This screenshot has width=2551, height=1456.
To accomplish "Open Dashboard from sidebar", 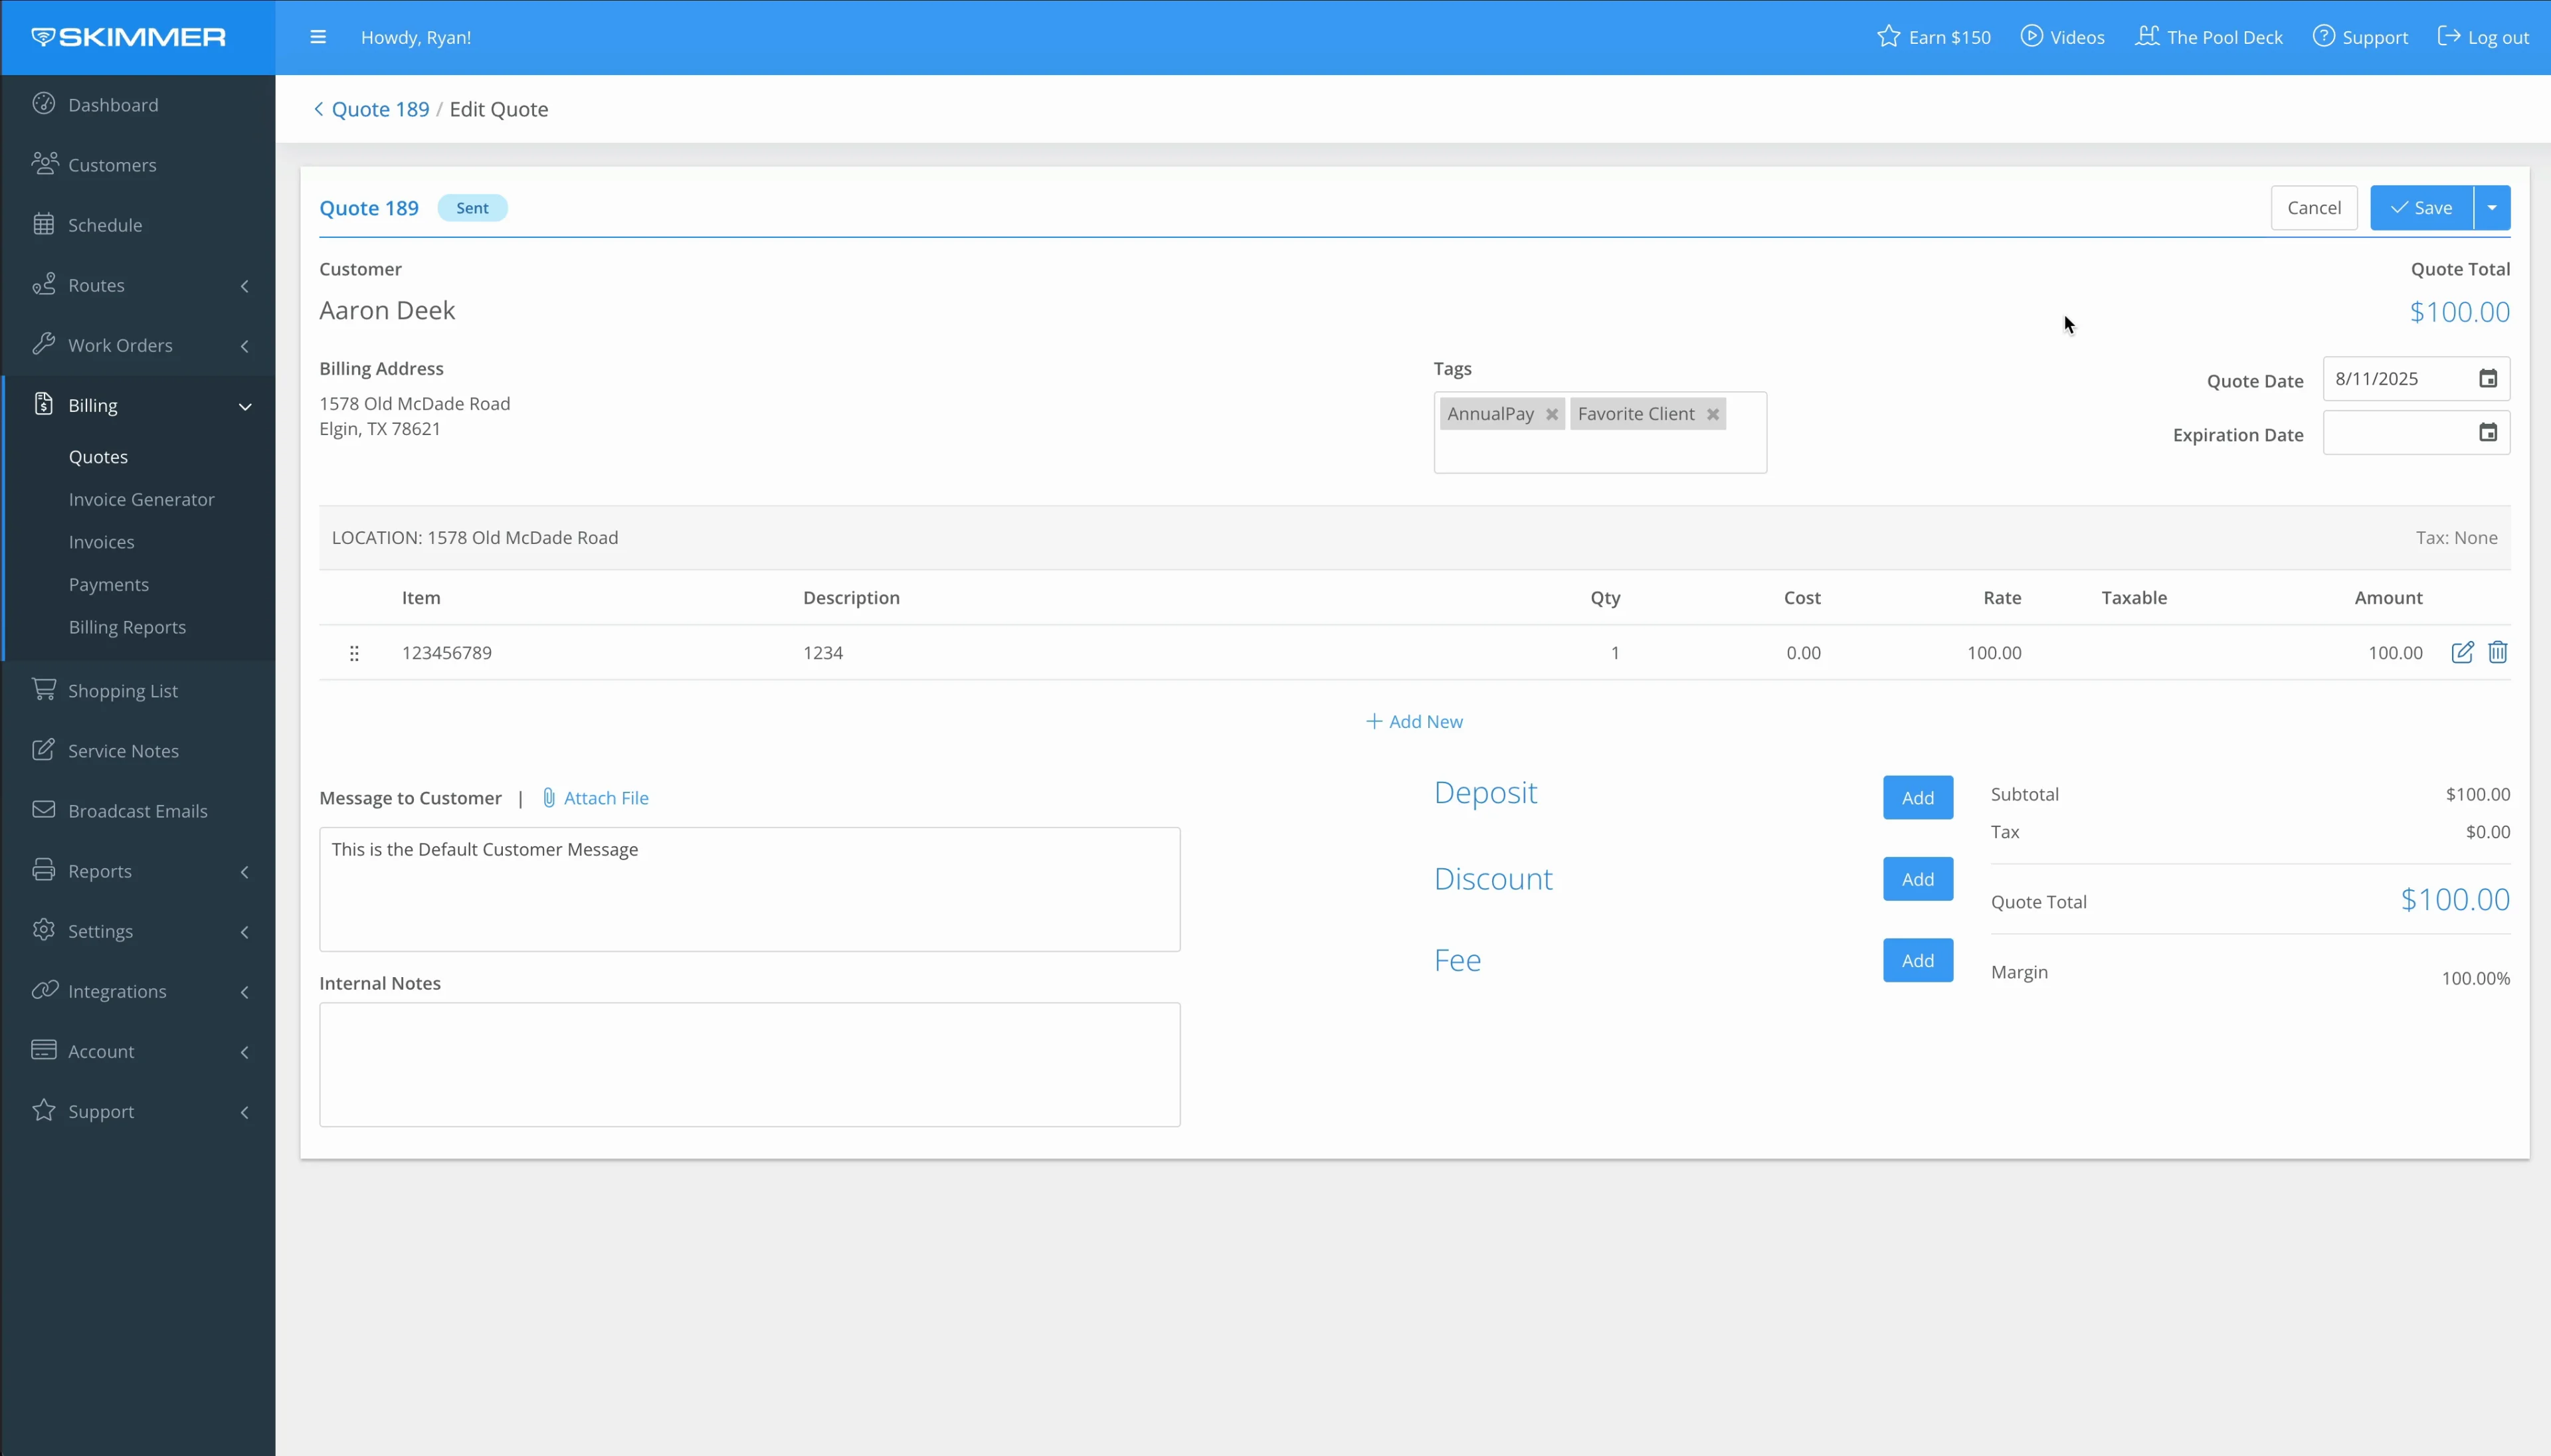I will click(x=138, y=105).
